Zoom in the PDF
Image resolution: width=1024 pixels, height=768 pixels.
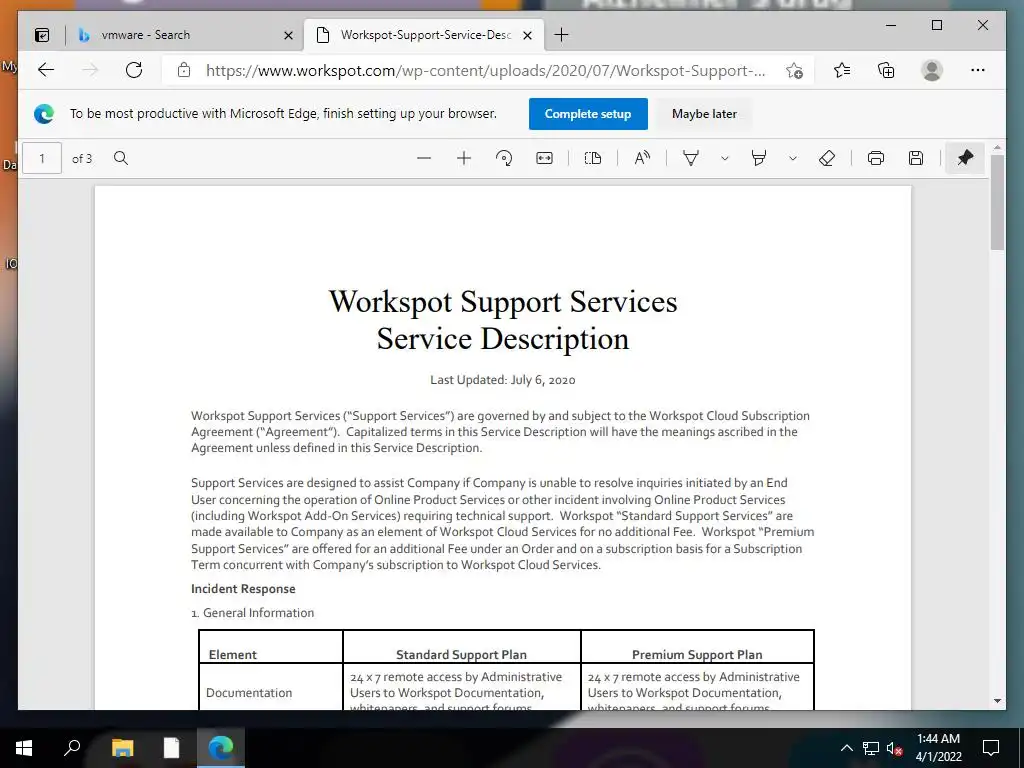tap(464, 158)
